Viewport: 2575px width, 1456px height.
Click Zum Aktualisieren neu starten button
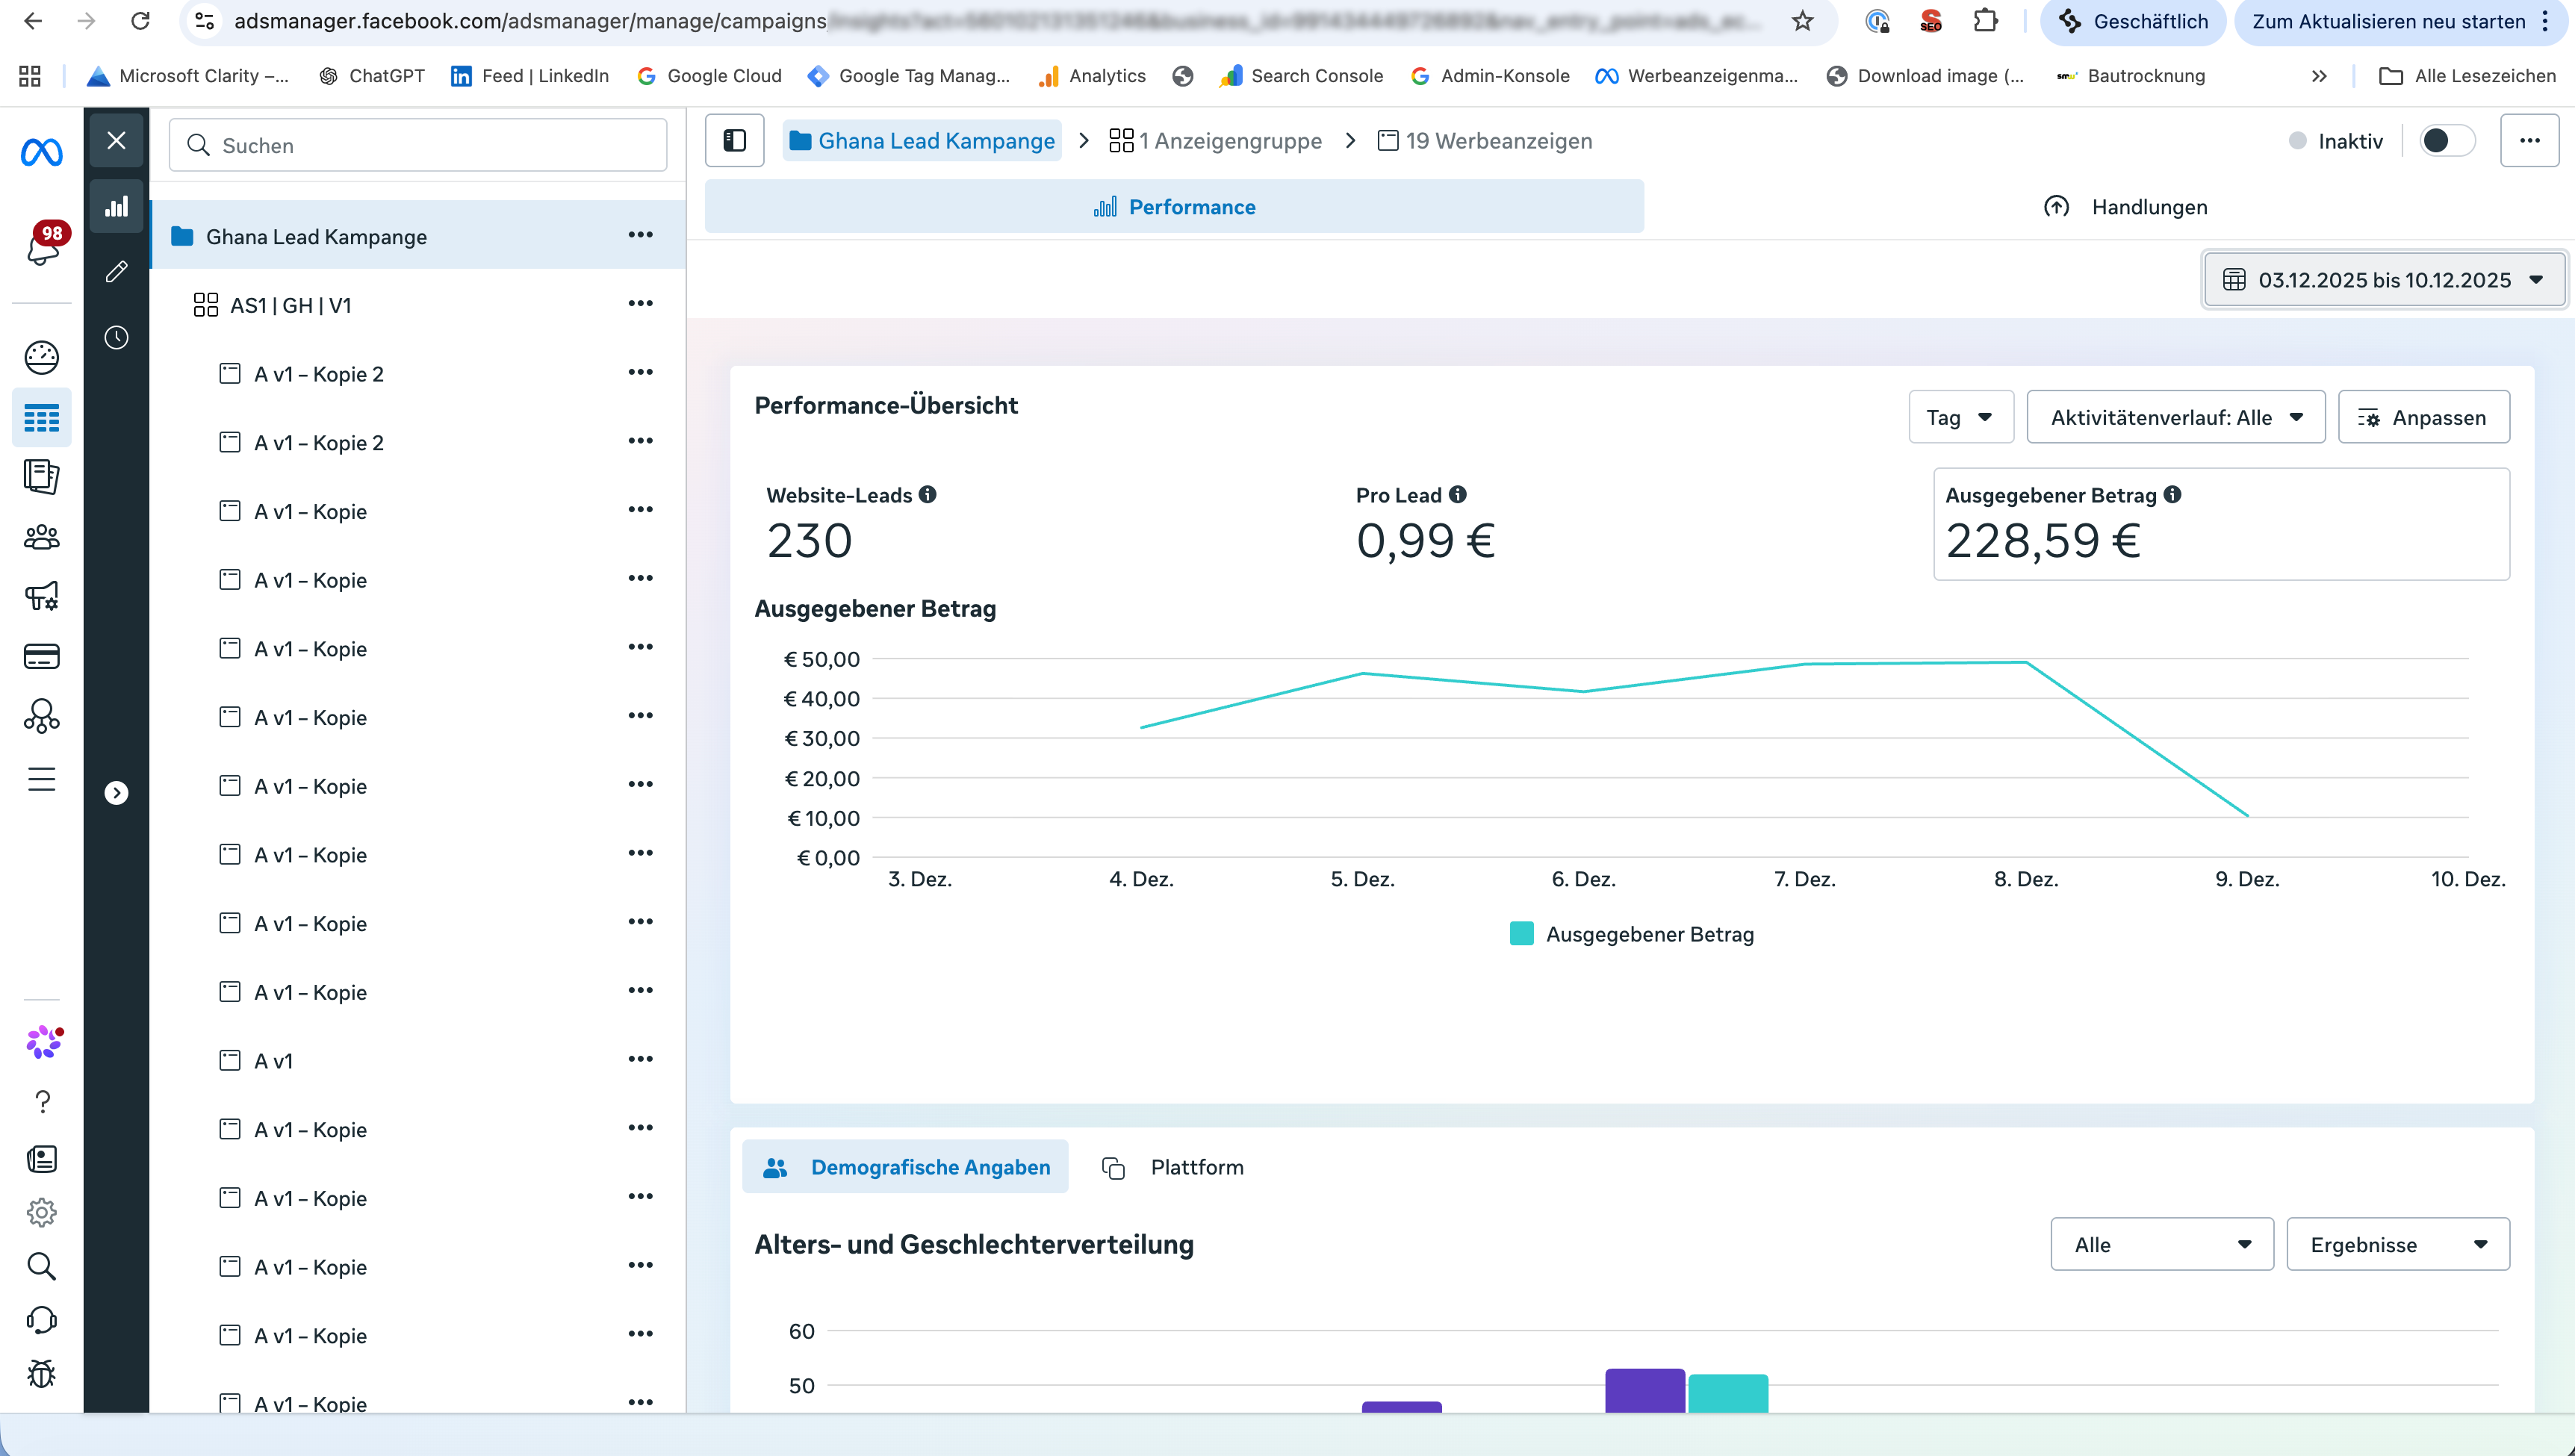(2401, 21)
